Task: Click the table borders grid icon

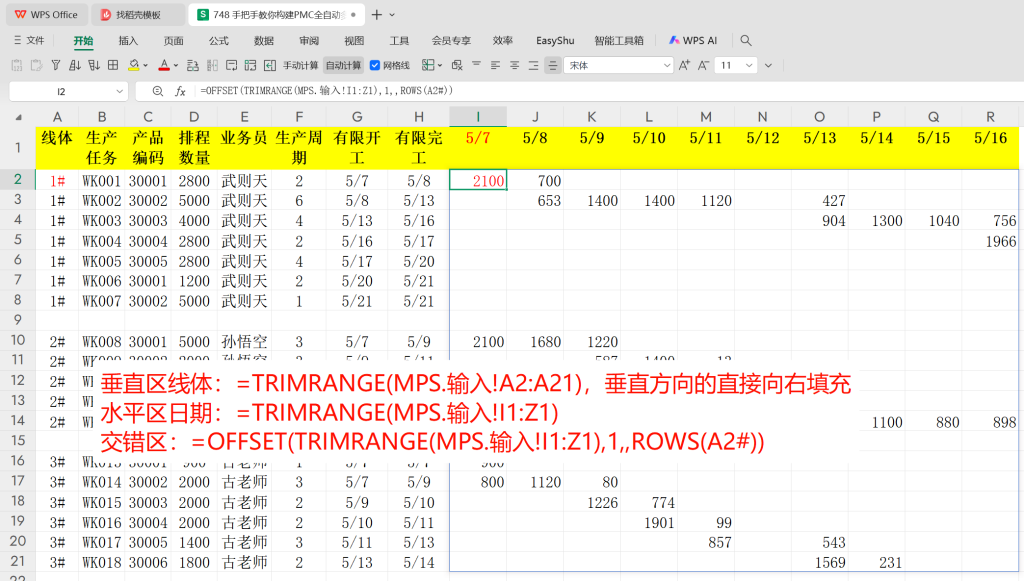Action: [113, 65]
